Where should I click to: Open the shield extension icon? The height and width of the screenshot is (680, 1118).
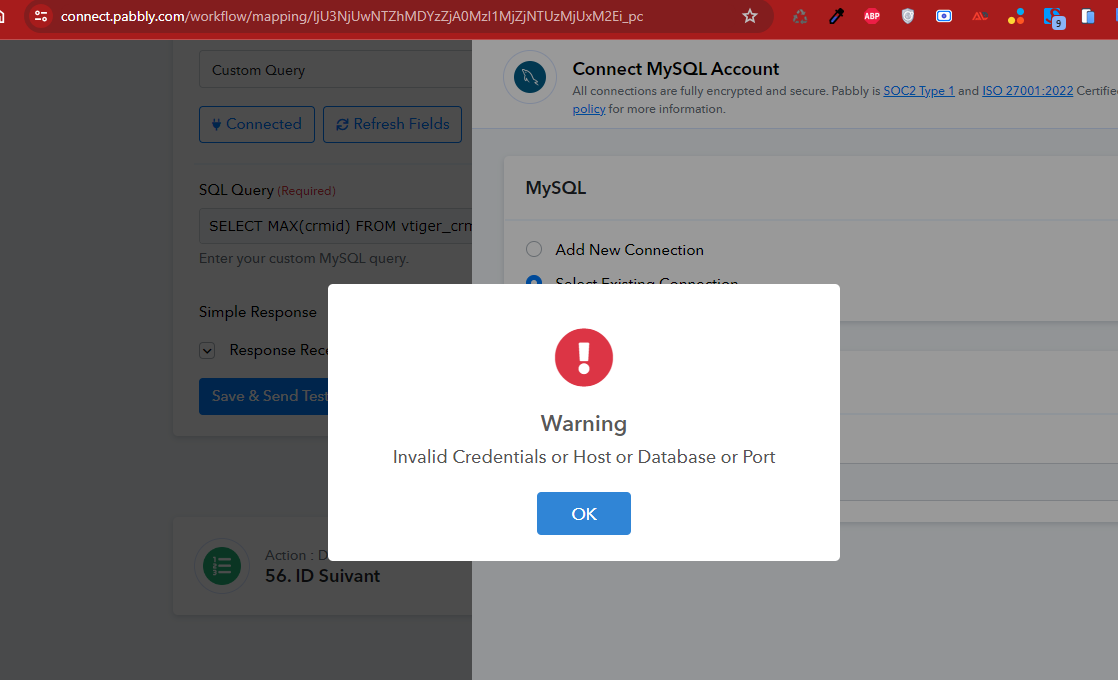[908, 16]
